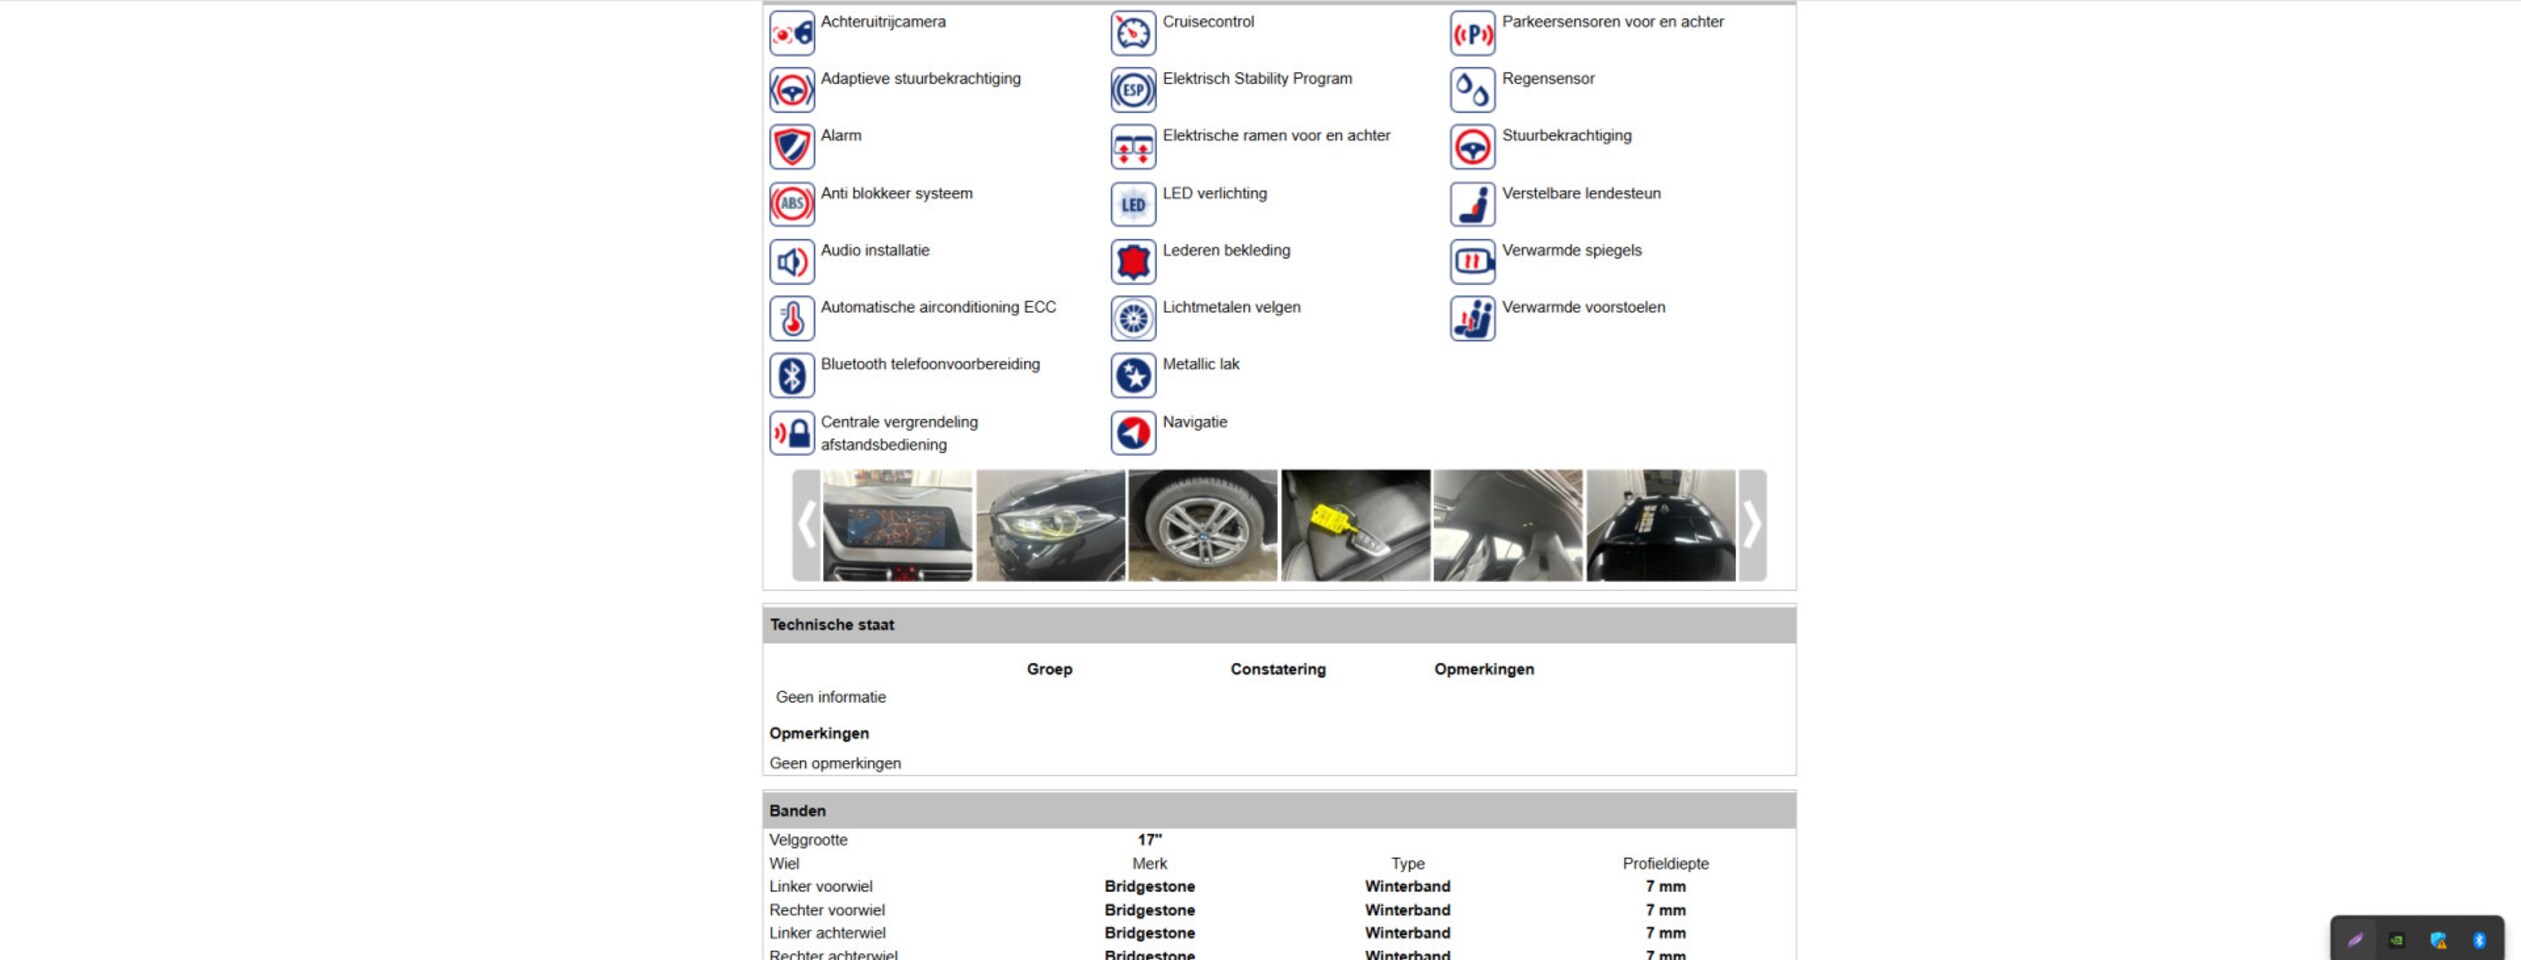
Task: Open the navigation screen photo thumbnail
Action: coord(897,525)
